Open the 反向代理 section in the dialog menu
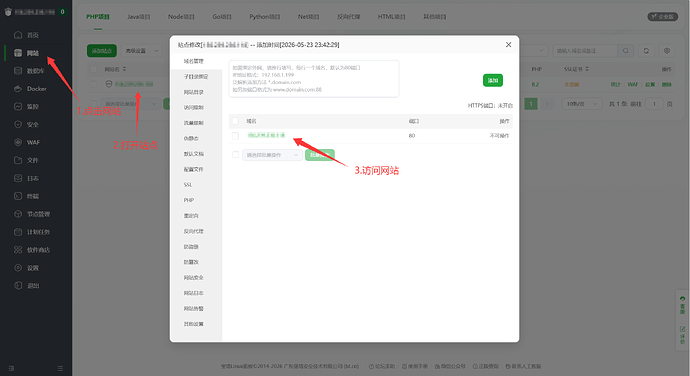Viewport: 690px width, 376px height. click(x=194, y=231)
